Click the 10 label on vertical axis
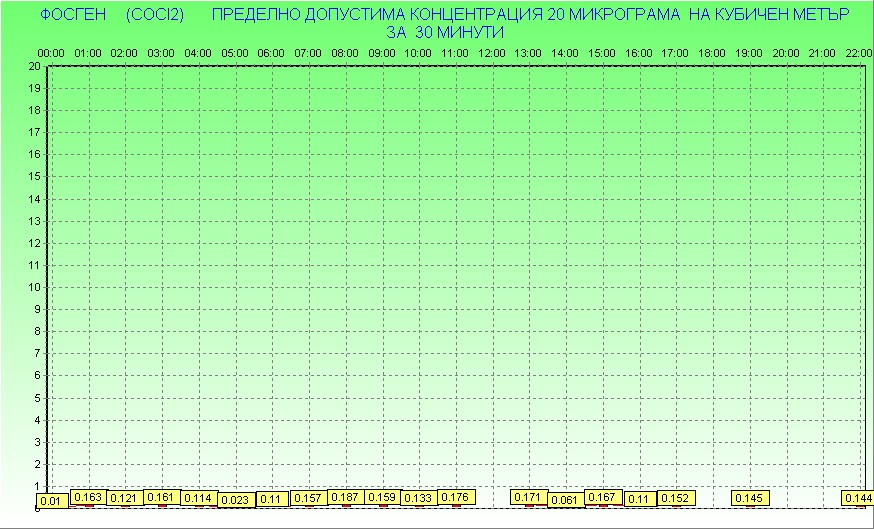Image resolution: width=874 pixels, height=529 pixels. tap(35, 287)
